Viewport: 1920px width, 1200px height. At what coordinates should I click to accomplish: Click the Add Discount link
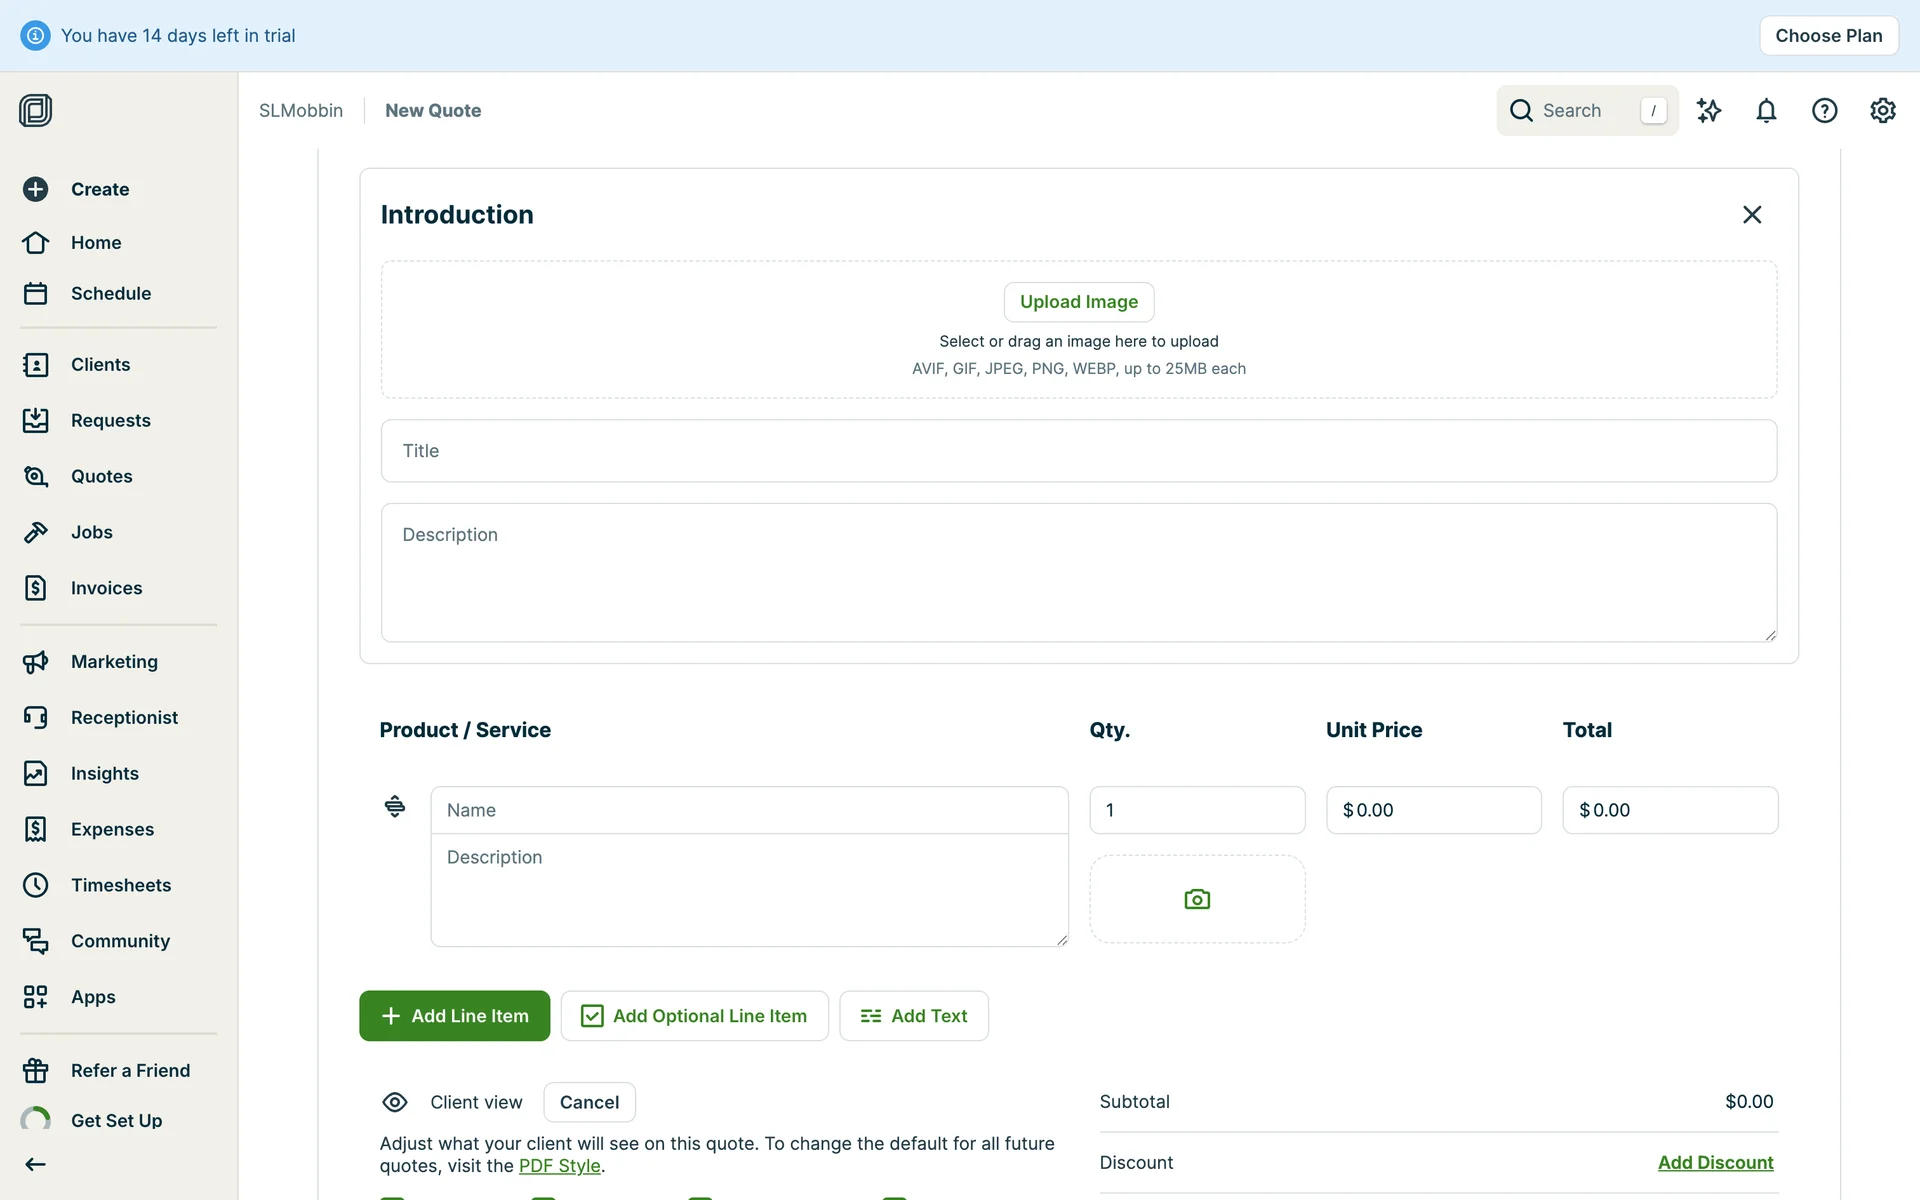pos(1715,1162)
